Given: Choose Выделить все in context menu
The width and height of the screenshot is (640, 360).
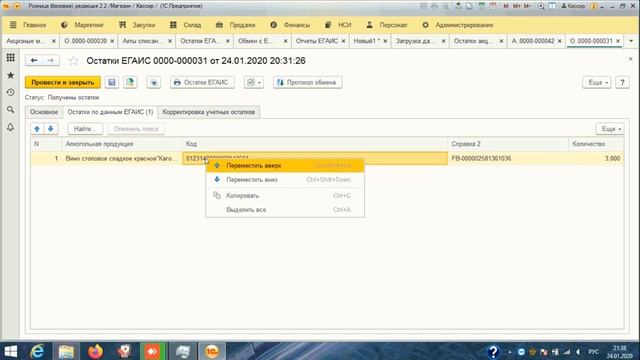Looking at the screenshot, I should [285, 210].
